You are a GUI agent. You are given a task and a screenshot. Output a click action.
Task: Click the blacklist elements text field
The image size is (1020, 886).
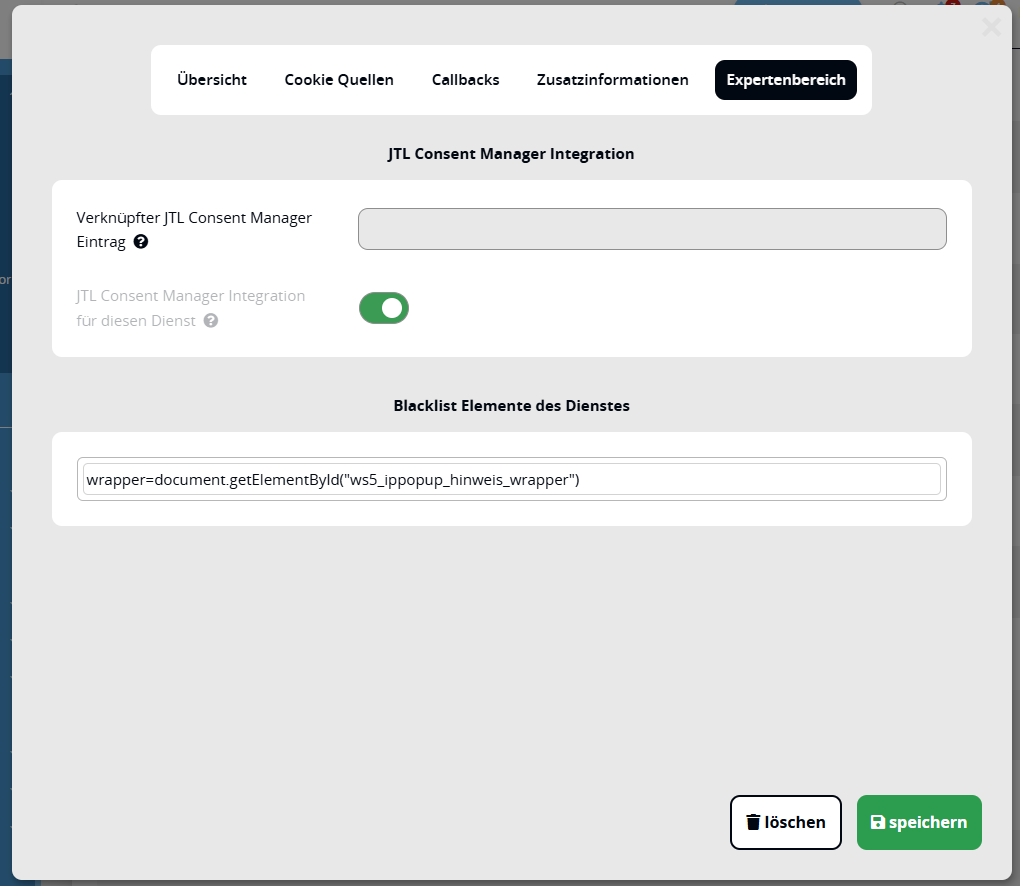coord(511,479)
